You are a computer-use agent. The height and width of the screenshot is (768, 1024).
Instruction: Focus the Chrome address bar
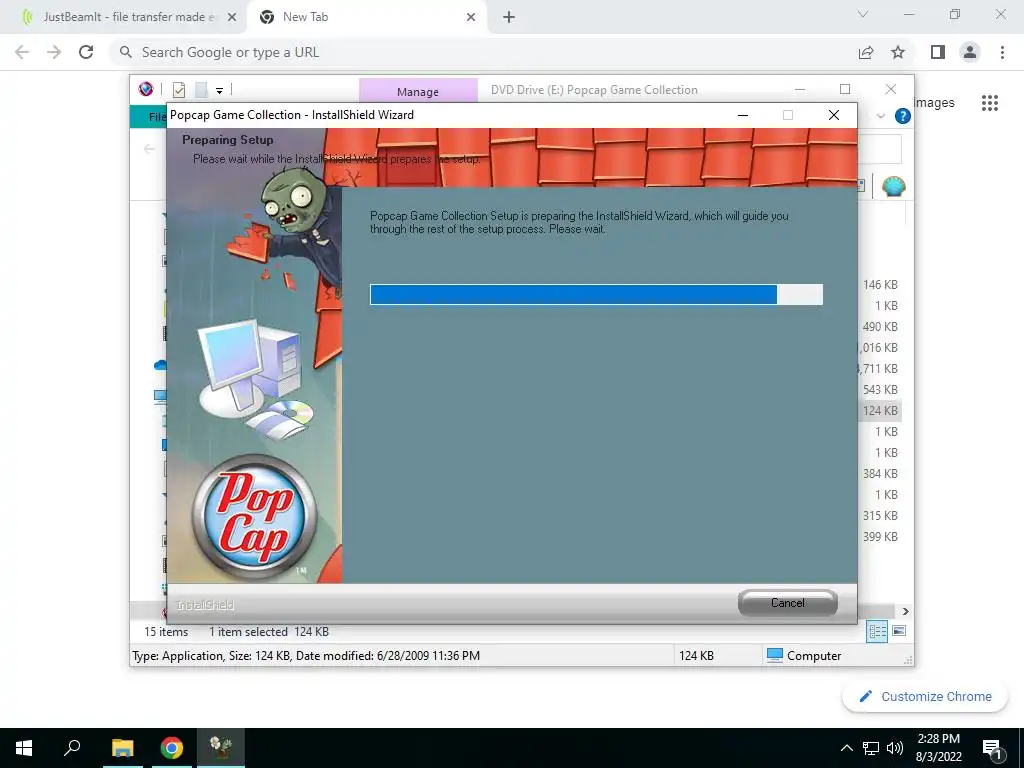483,52
